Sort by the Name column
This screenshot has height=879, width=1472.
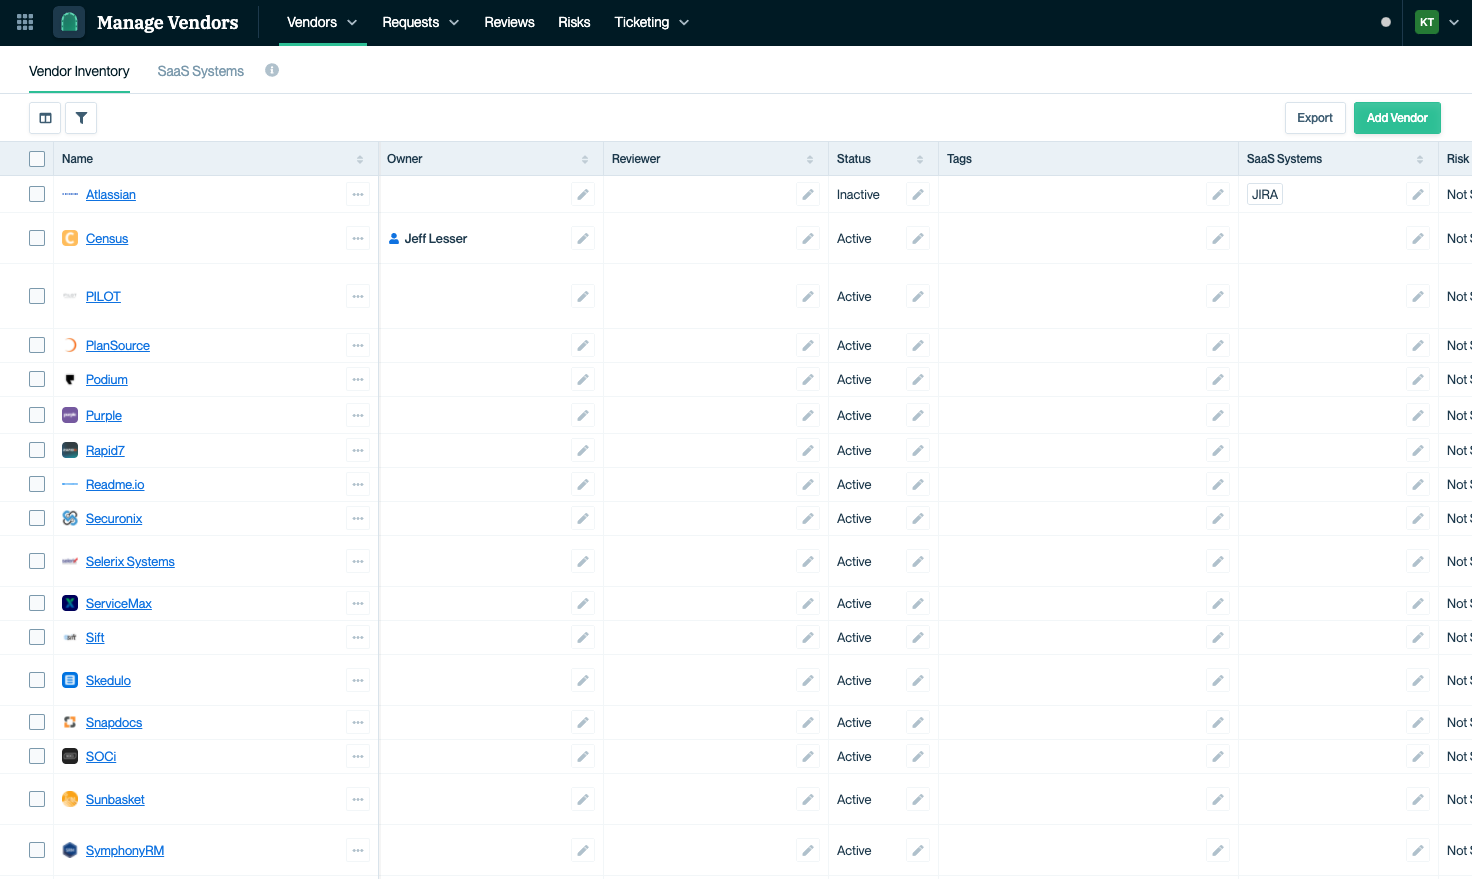(x=360, y=159)
